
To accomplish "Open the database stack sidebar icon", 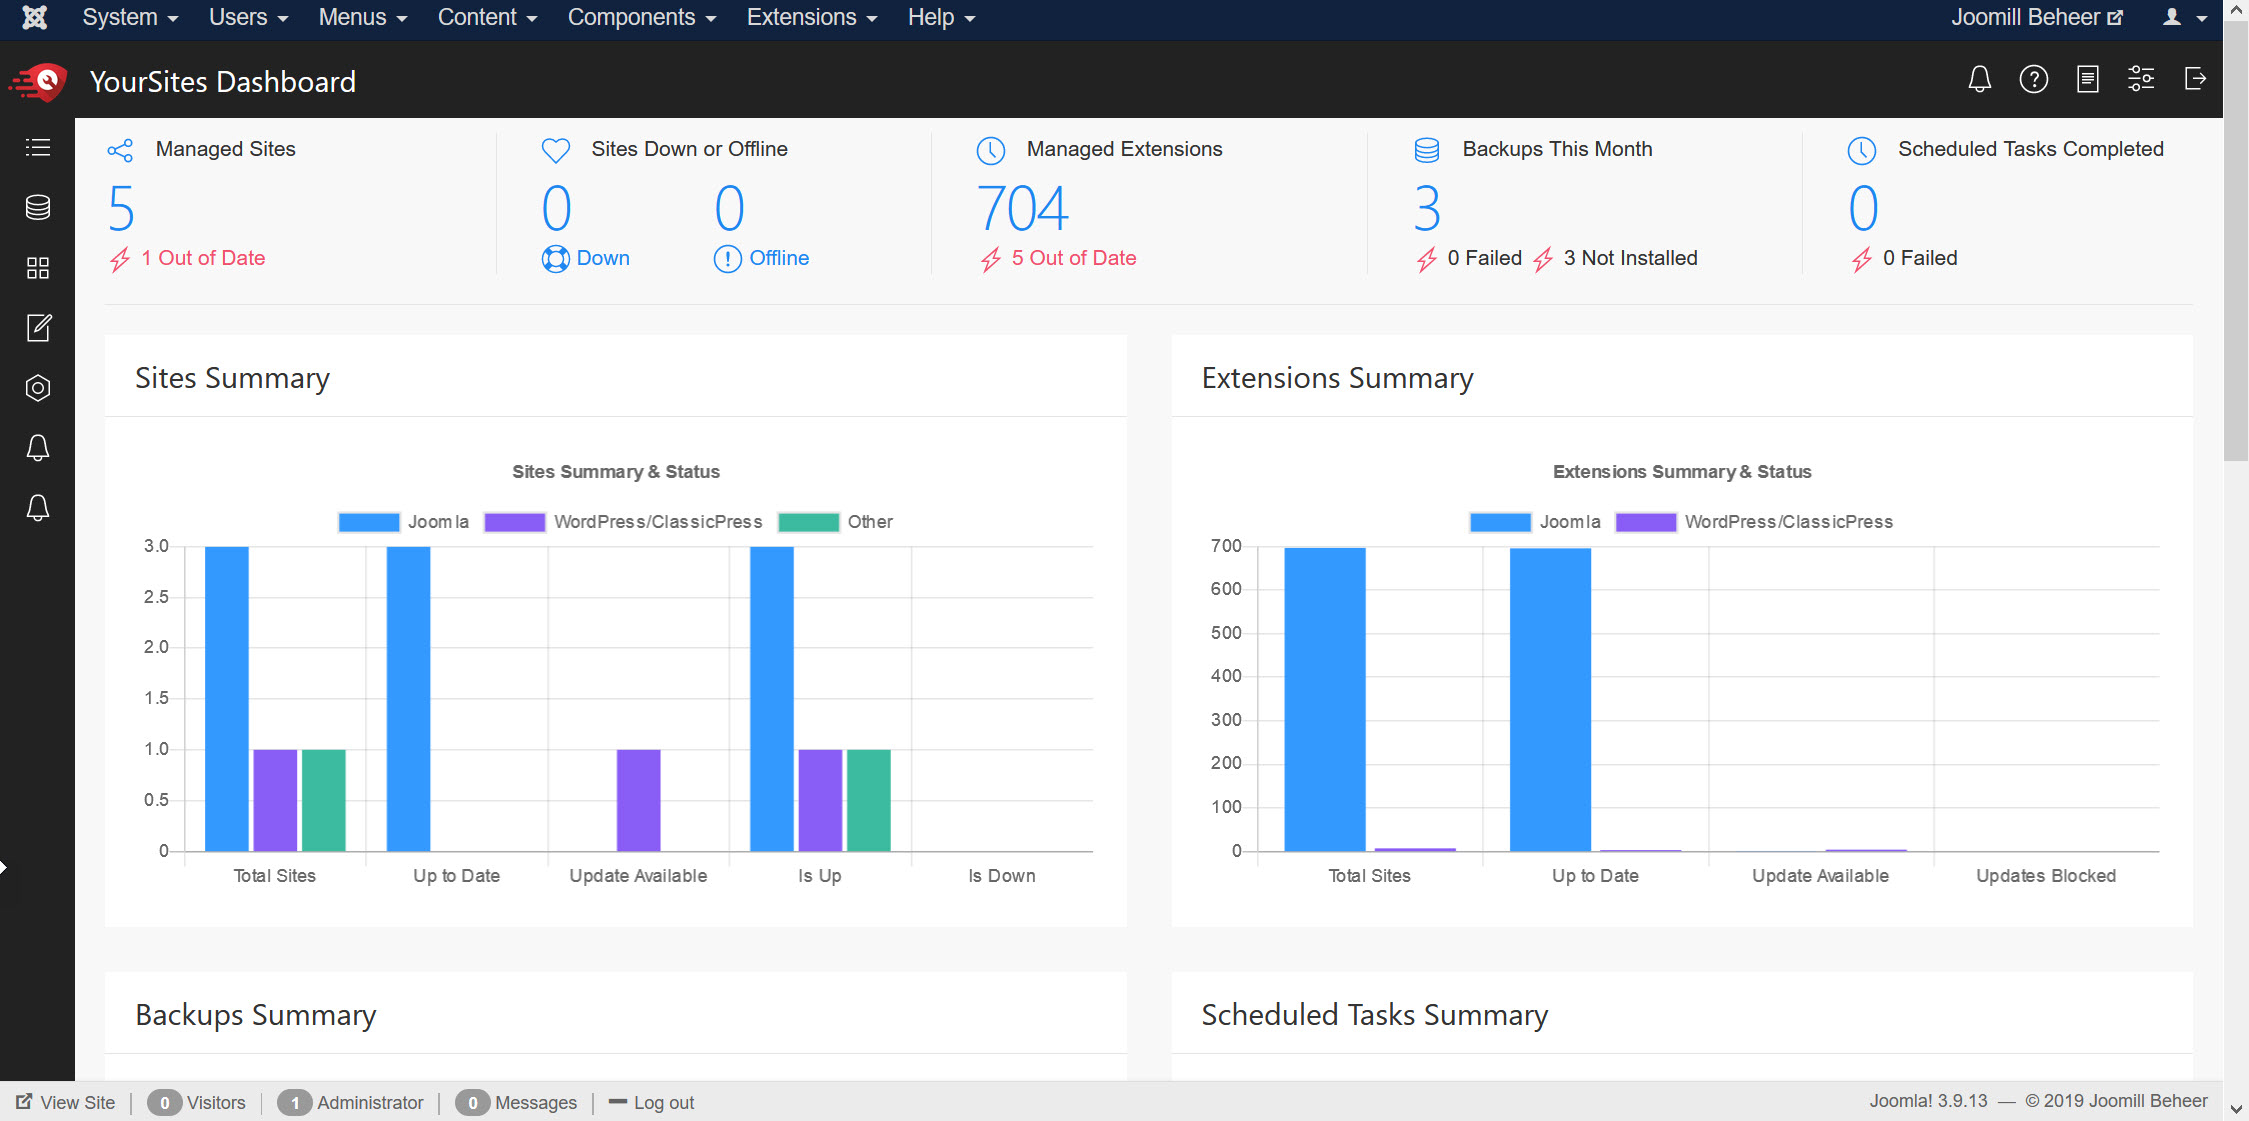I will (38, 208).
